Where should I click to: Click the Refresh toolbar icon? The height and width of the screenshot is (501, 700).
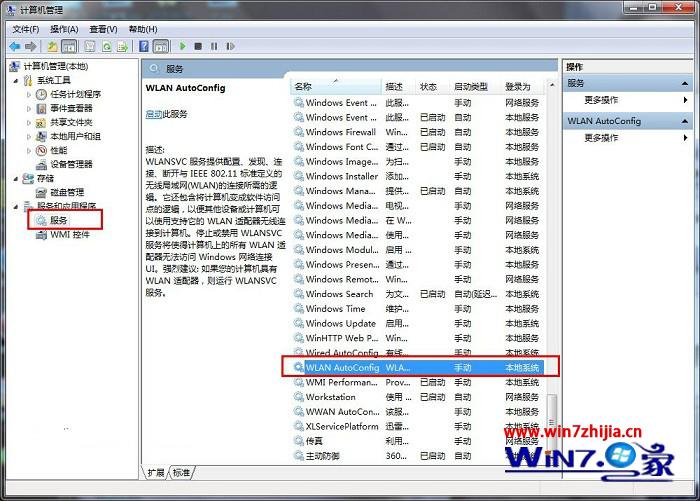(x=107, y=46)
